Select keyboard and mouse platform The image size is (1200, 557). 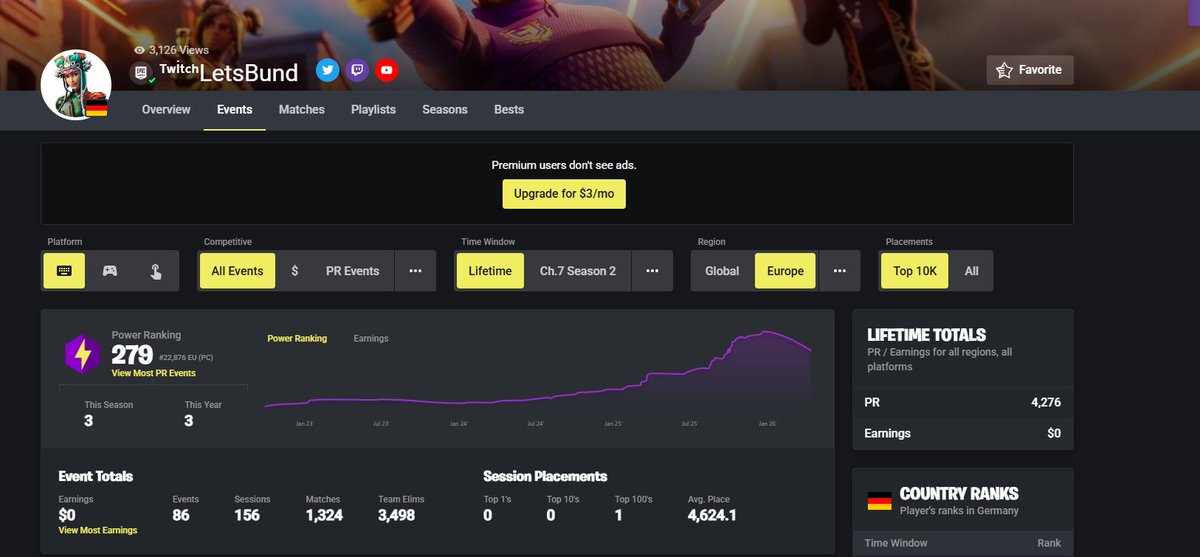(x=64, y=271)
